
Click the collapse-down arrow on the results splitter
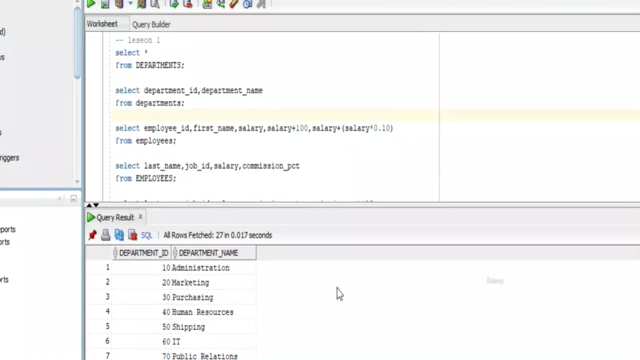coord(96,205)
